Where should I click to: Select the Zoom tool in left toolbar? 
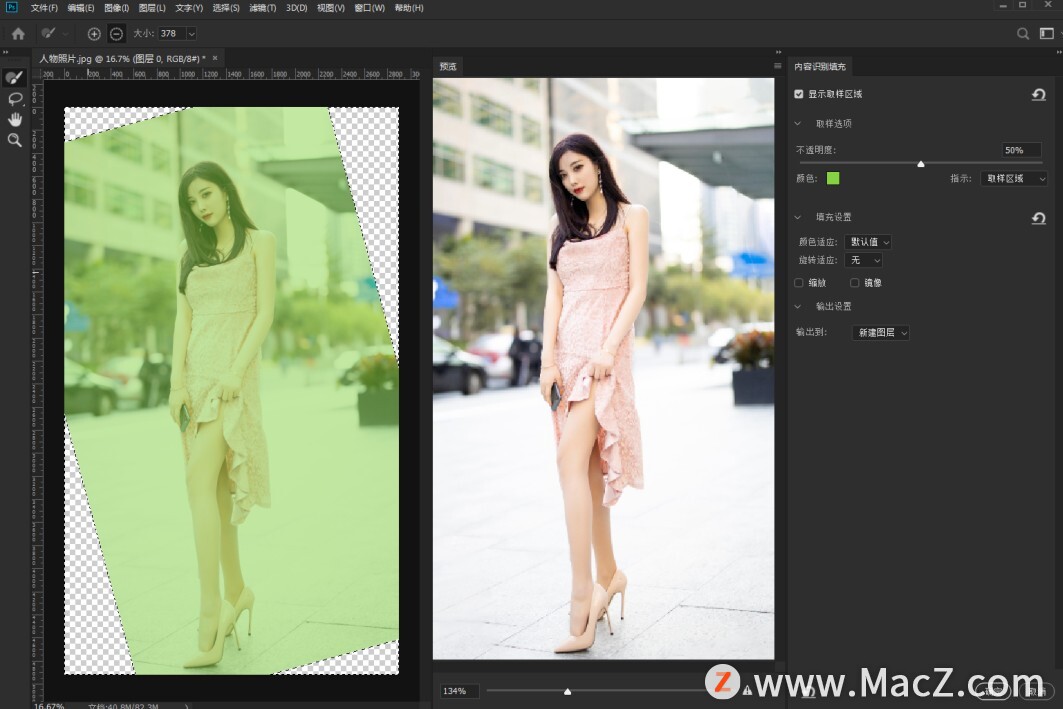[14, 140]
